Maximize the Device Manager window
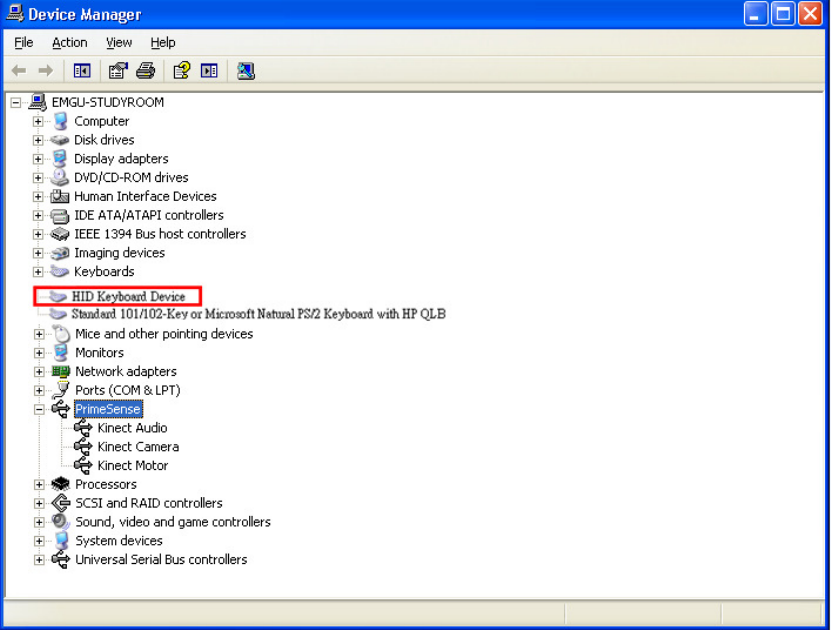Image resolution: width=831 pixels, height=630 pixels. point(783,13)
